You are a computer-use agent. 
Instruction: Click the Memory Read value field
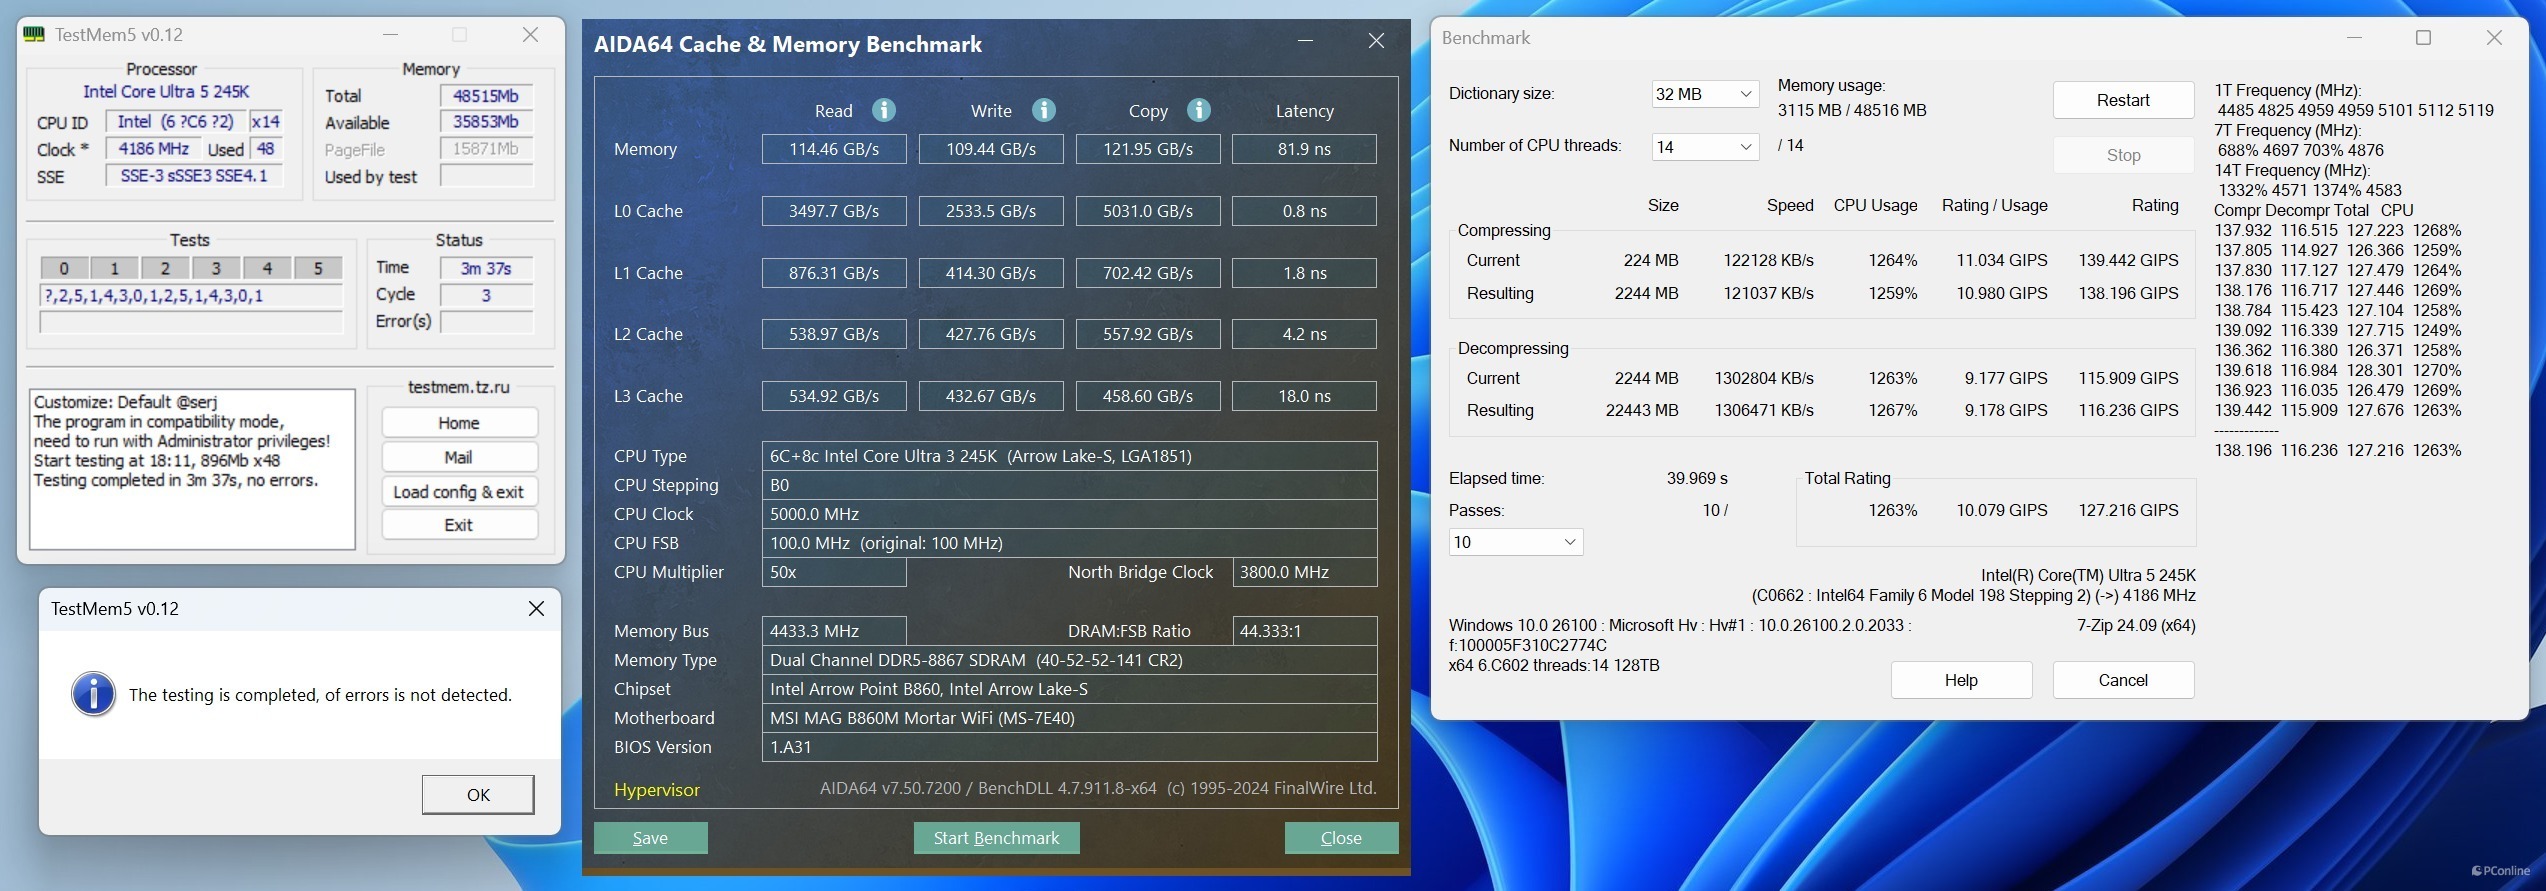click(834, 149)
